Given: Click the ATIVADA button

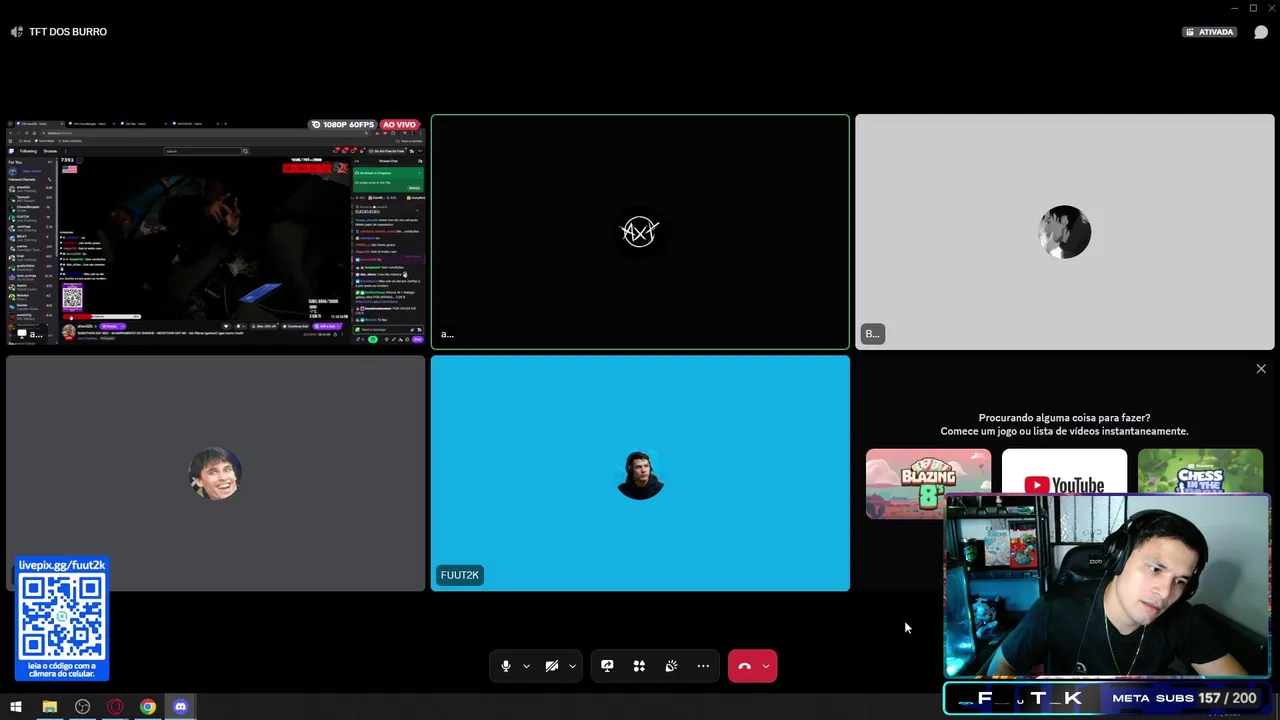Looking at the screenshot, I should point(1210,32).
